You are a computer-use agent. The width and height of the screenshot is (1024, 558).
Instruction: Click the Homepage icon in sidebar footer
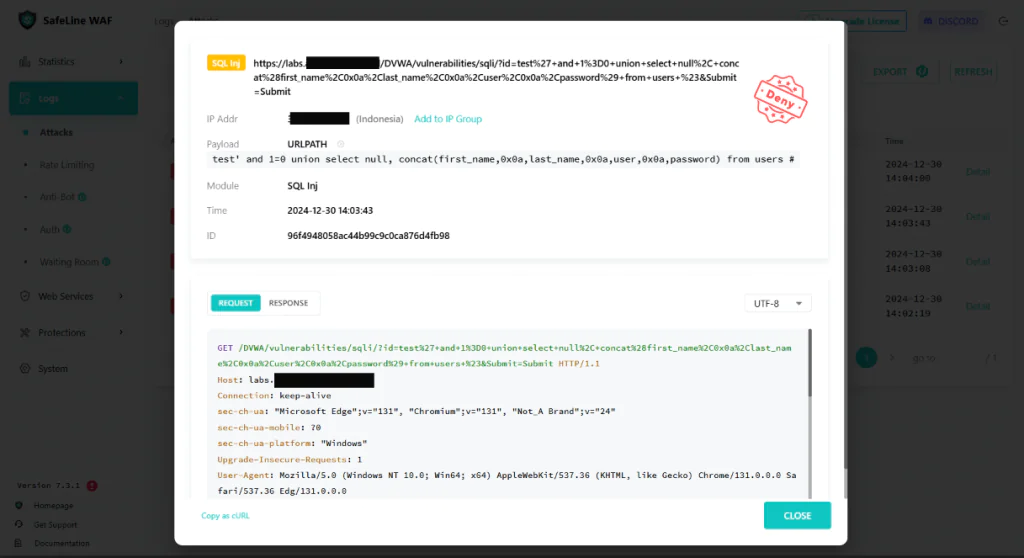coord(19,505)
